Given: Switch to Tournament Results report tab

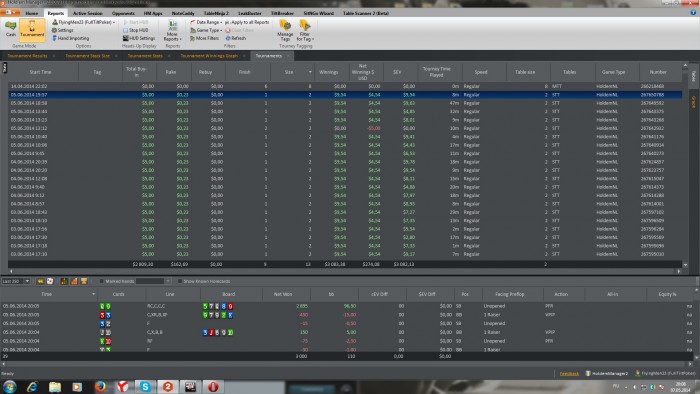Looking at the screenshot, I should 27,56.
